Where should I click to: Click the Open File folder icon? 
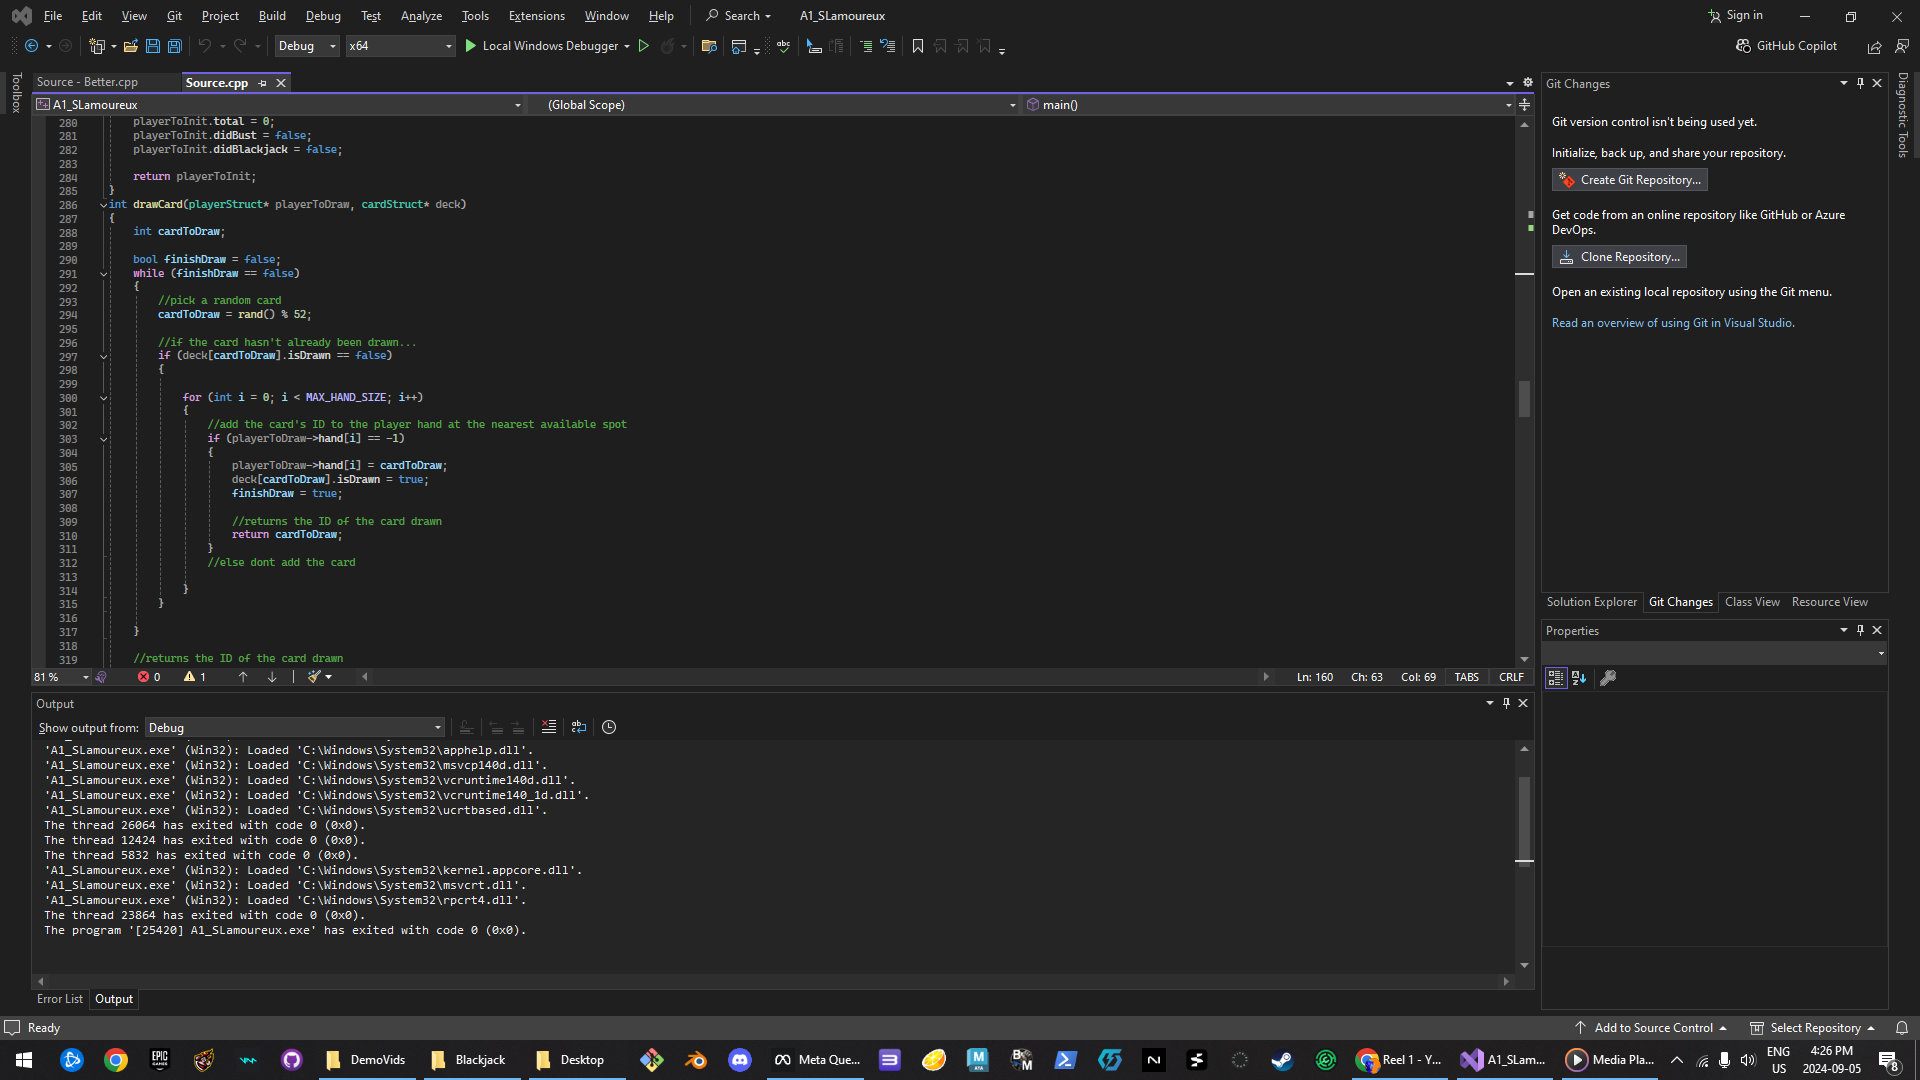tap(130, 46)
